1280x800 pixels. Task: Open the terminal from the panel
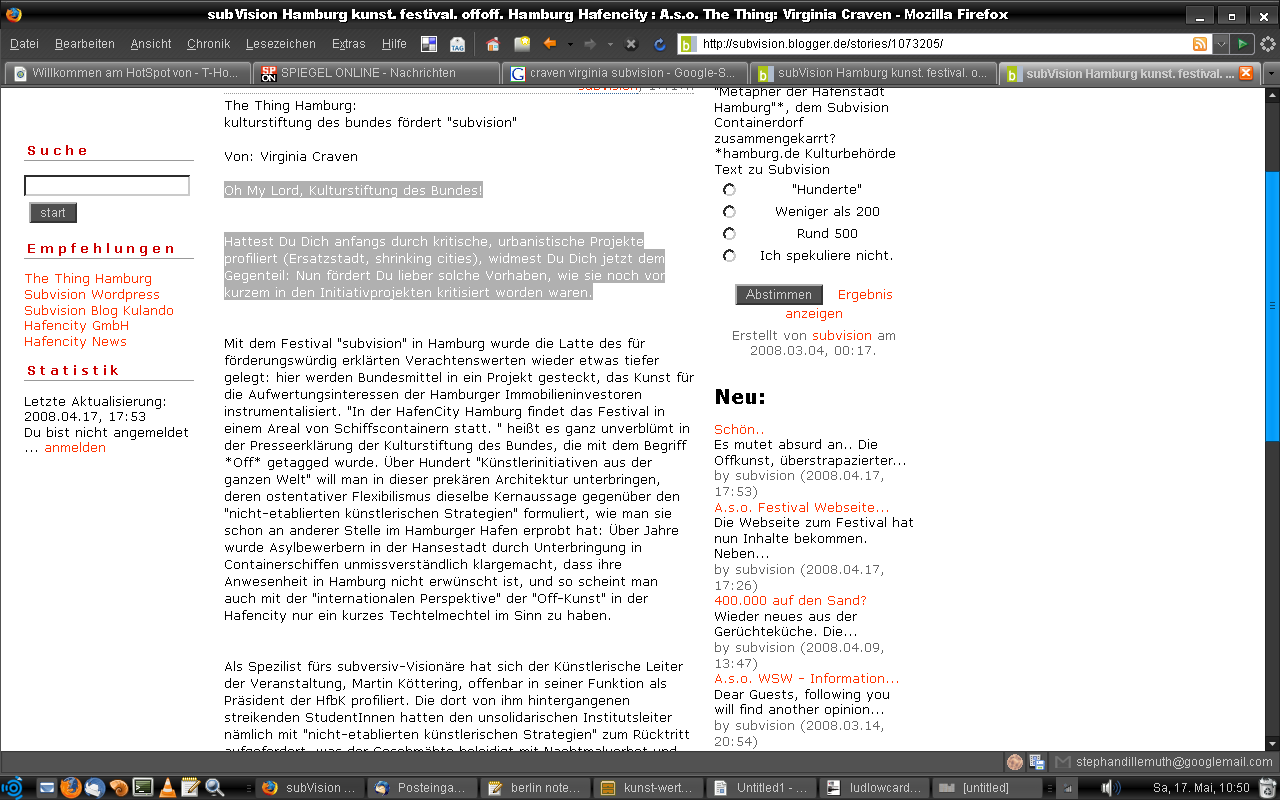(143, 787)
